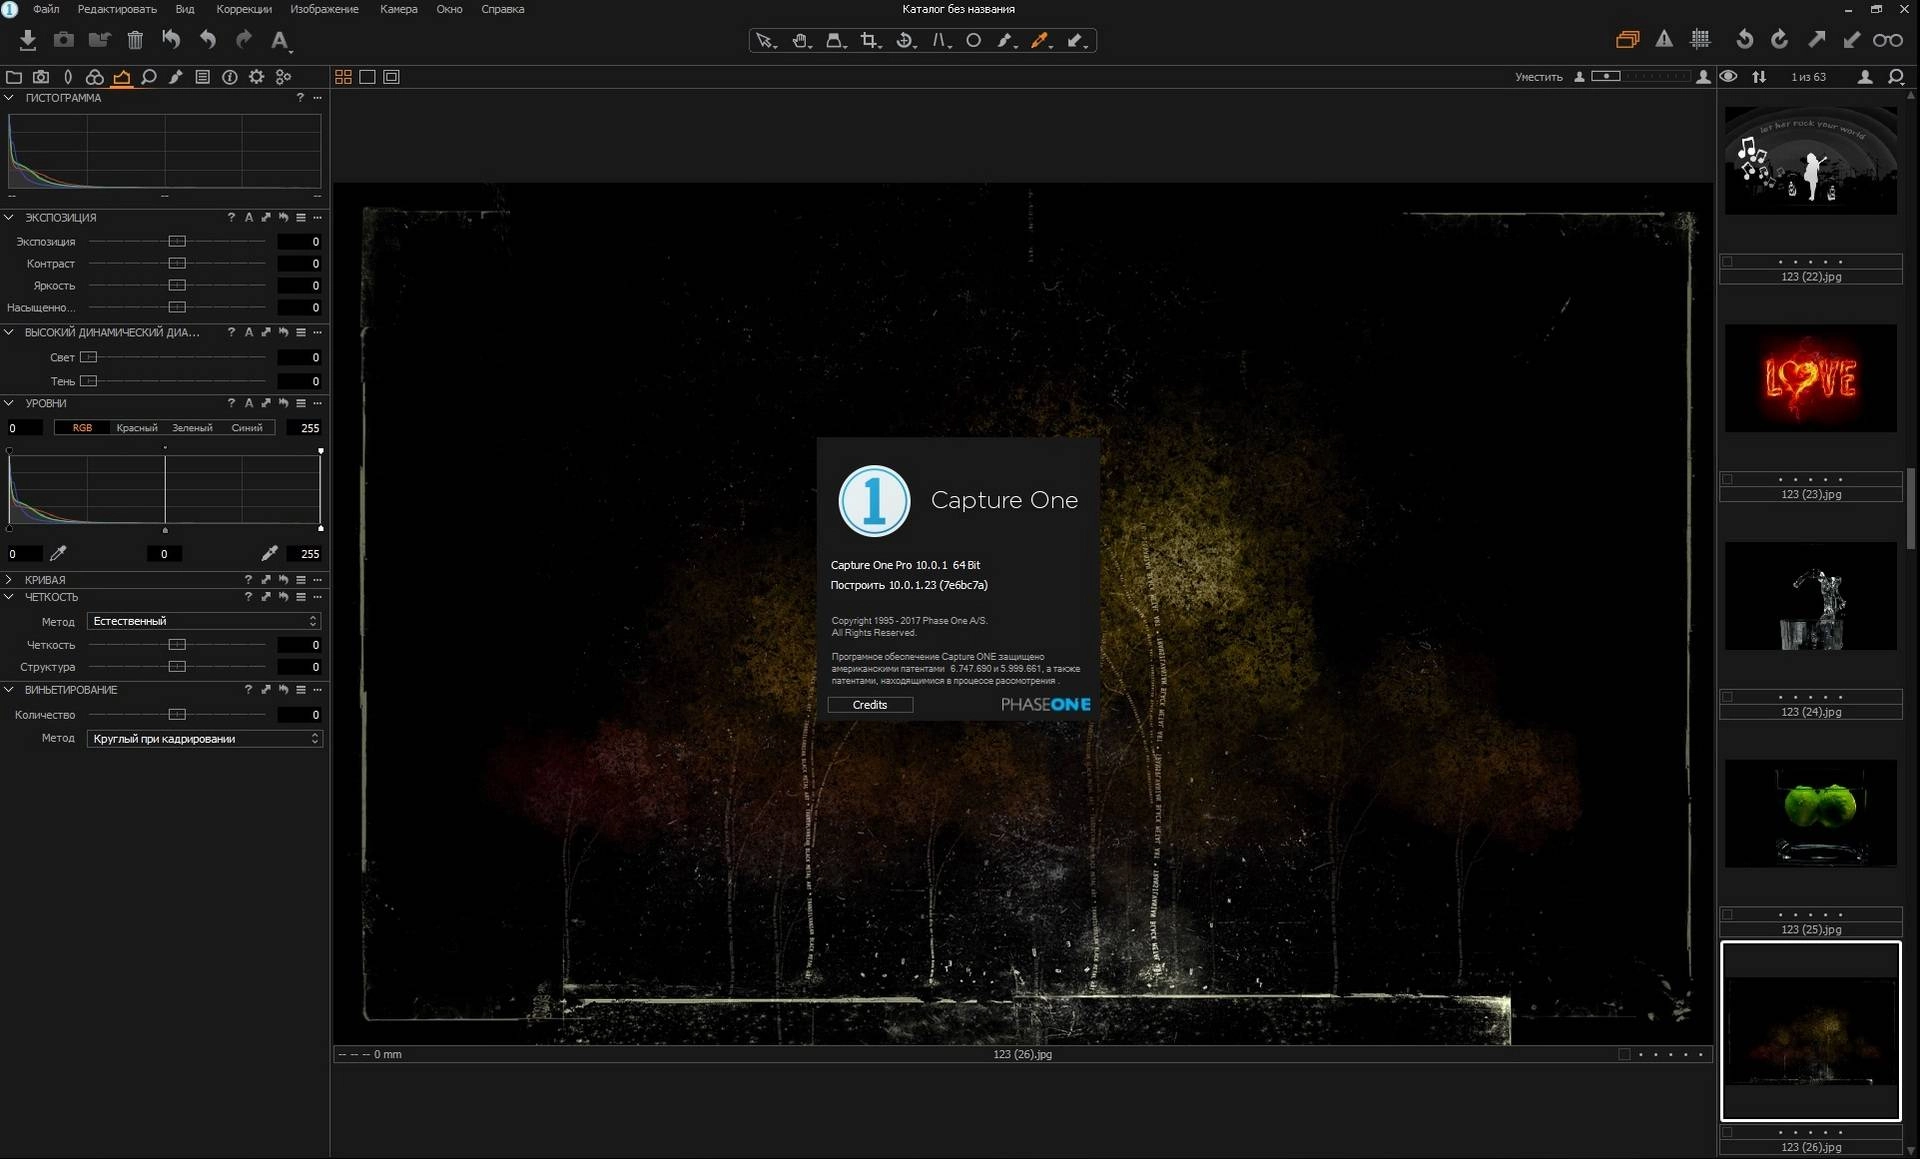The image size is (1920, 1159).
Task: Collapse the Четкость panel
Action: (x=9, y=597)
